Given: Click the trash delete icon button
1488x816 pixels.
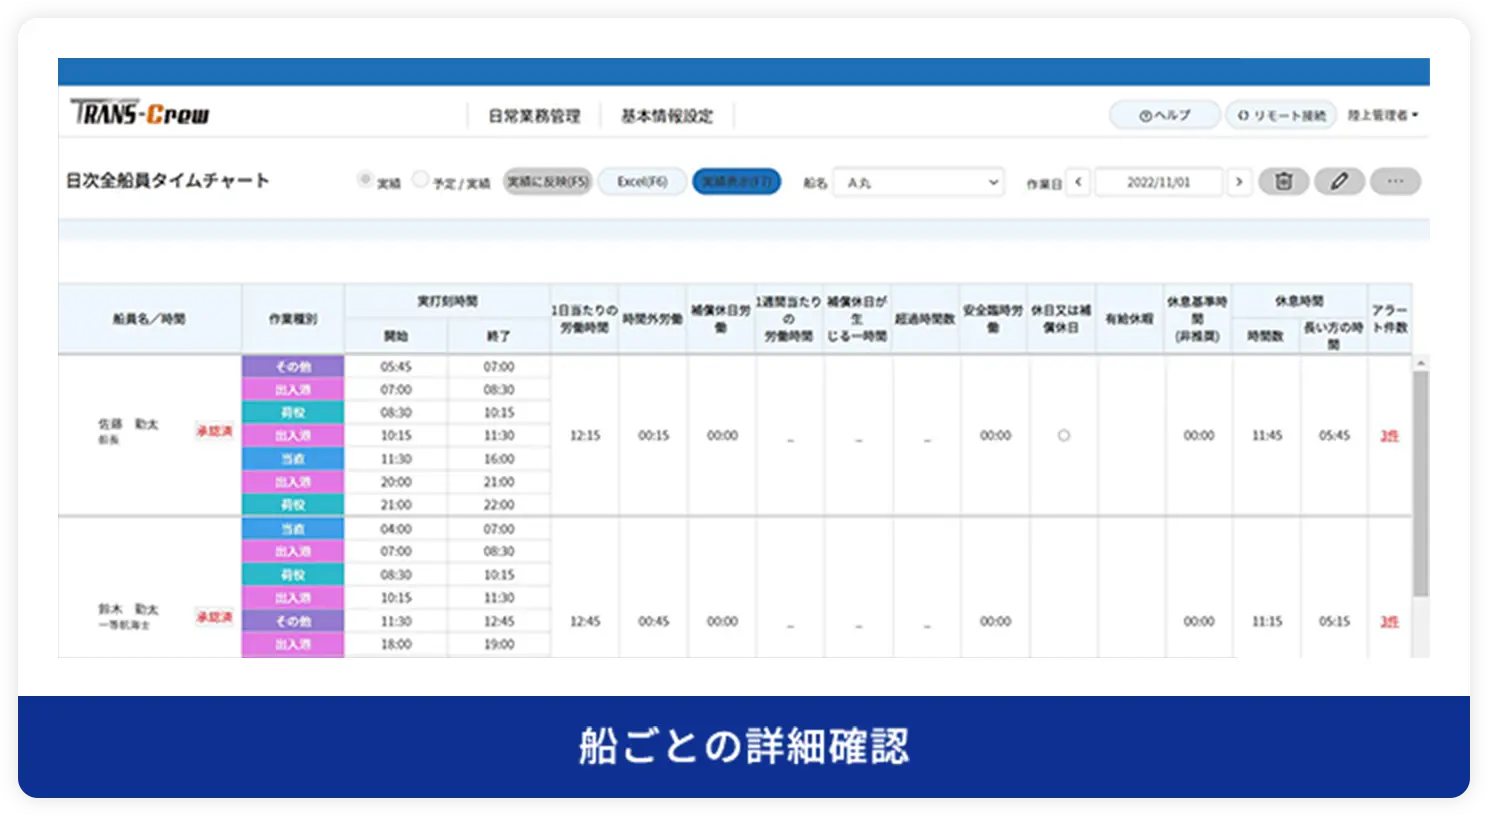Looking at the screenshot, I should pyautogui.click(x=1283, y=181).
